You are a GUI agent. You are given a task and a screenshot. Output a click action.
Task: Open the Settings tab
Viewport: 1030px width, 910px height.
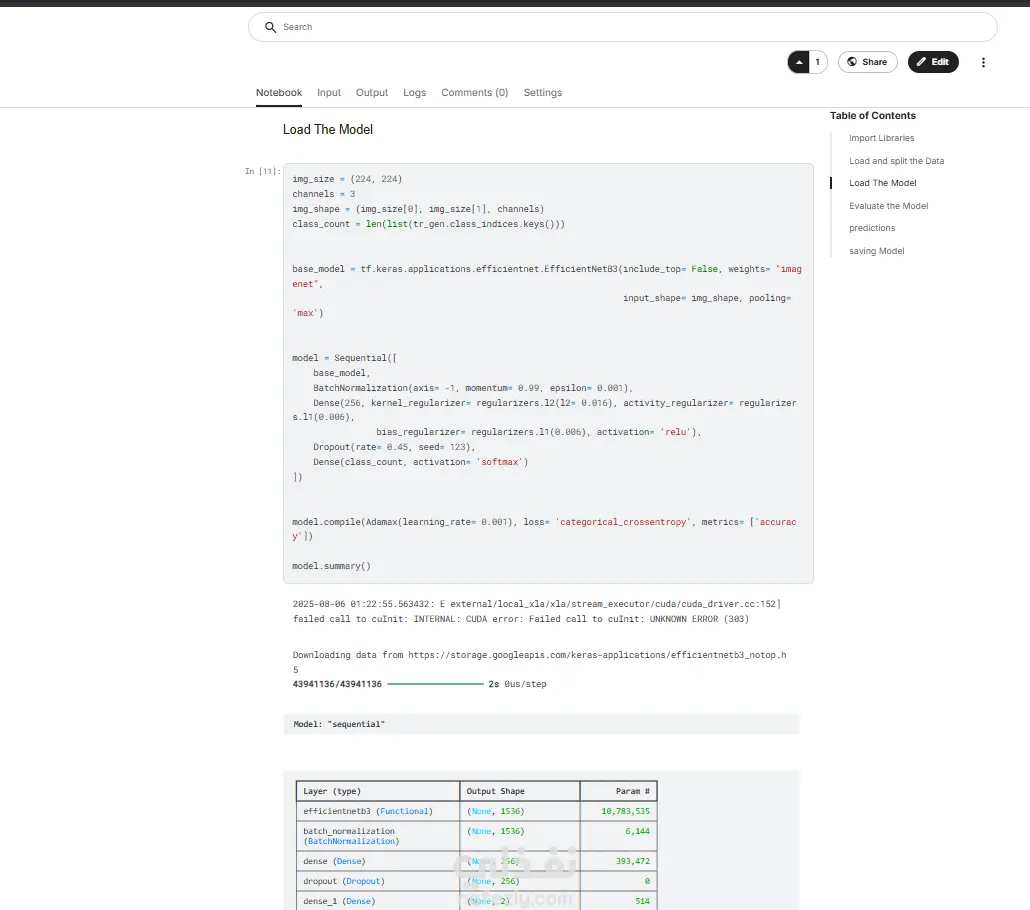tap(543, 93)
